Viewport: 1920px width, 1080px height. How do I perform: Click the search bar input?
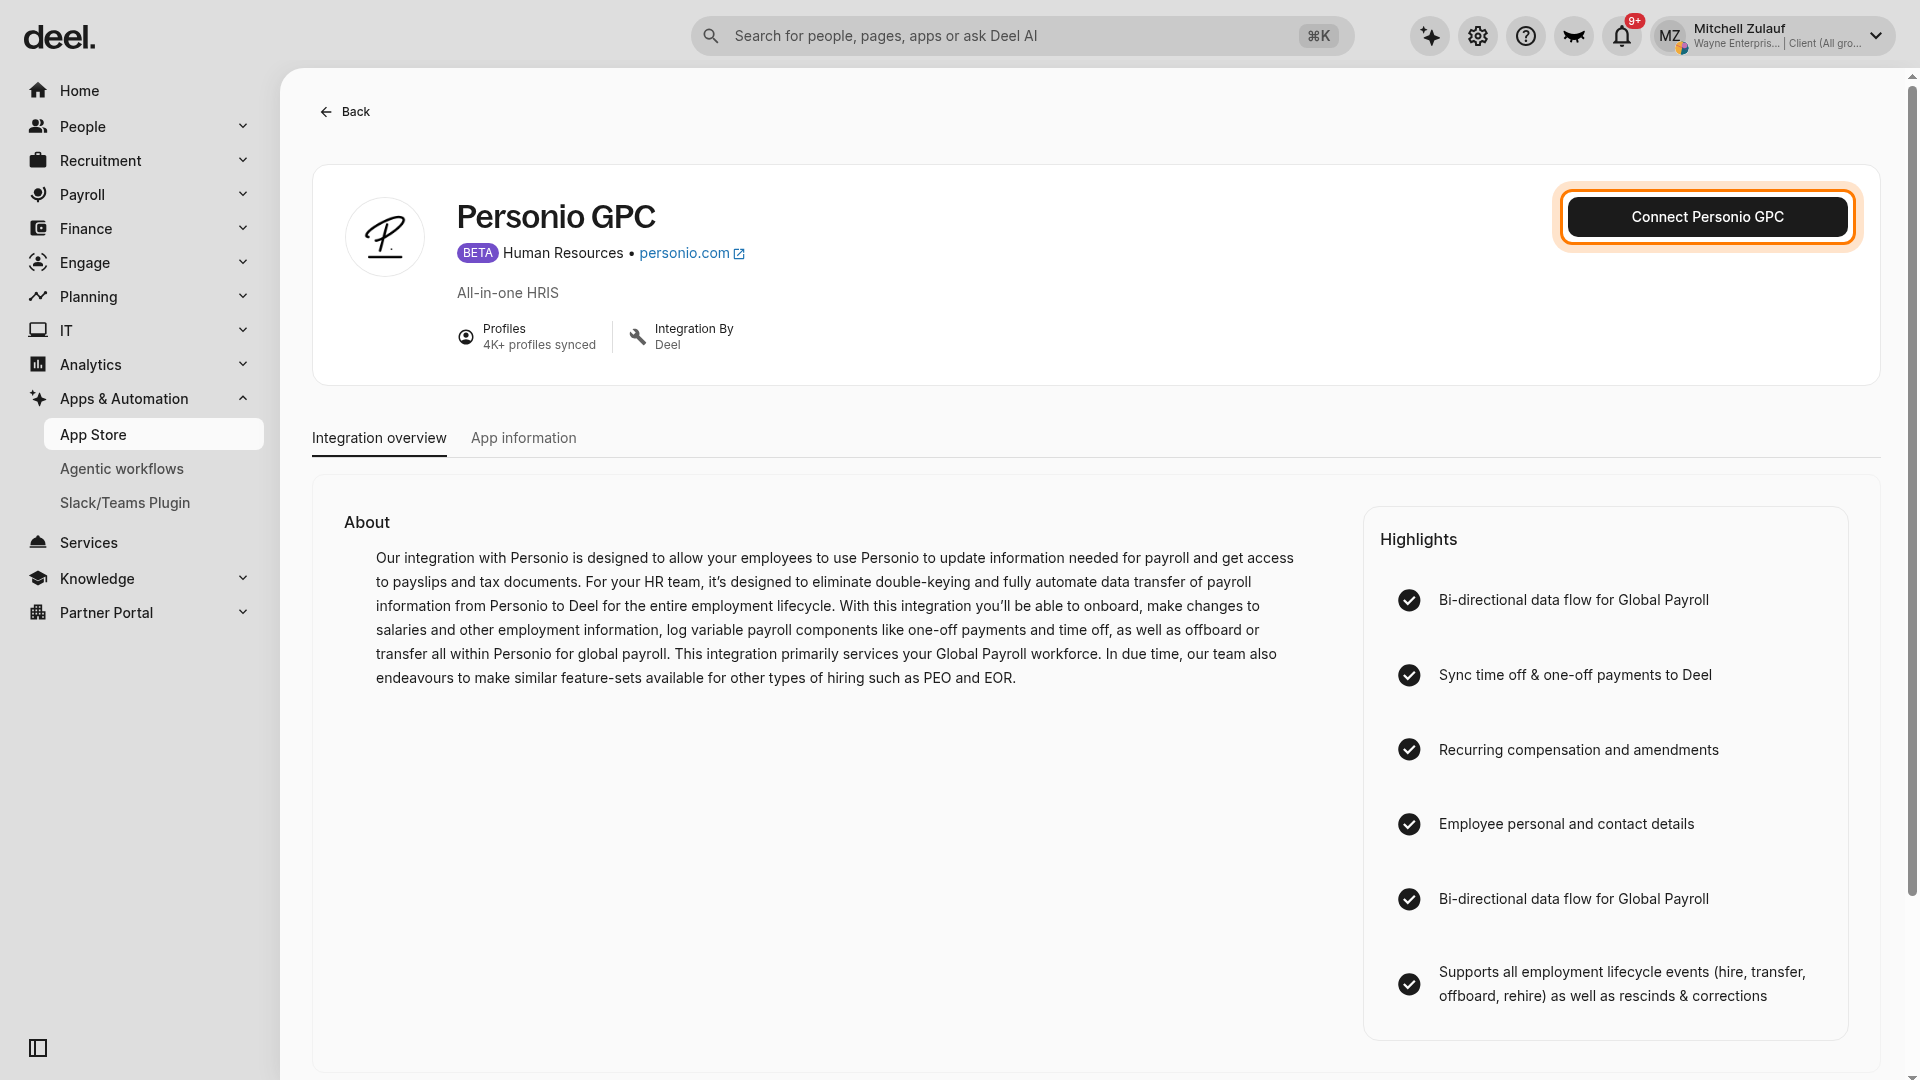(x=1022, y=36)
